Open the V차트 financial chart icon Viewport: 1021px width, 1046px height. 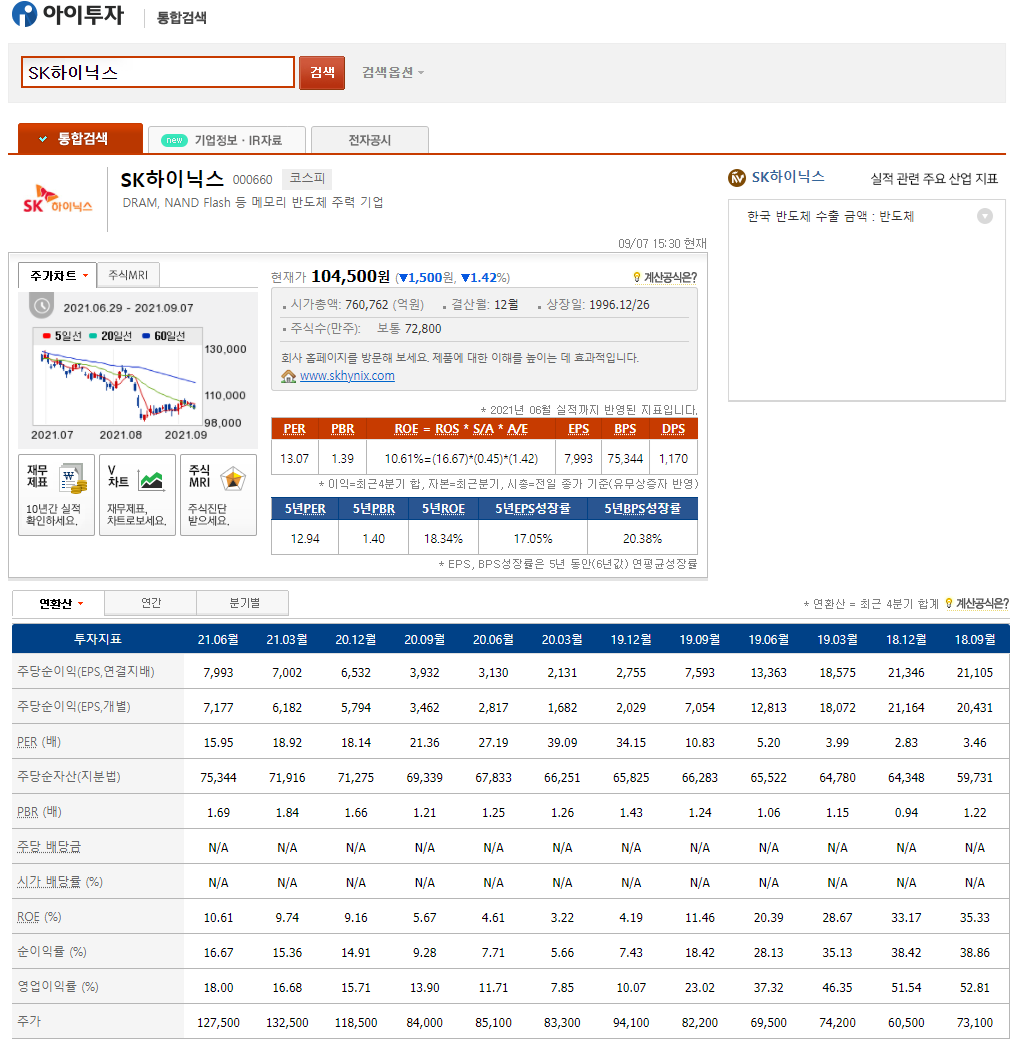[137, 494]
